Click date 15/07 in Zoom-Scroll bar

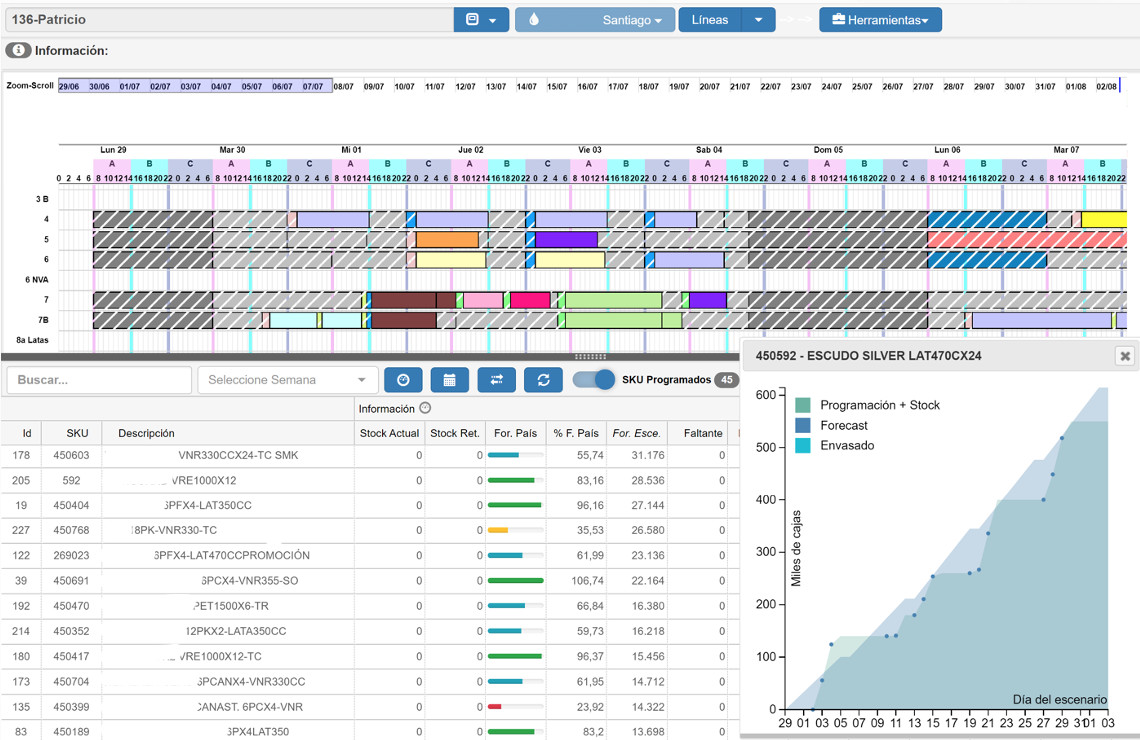tap(557, 87)
